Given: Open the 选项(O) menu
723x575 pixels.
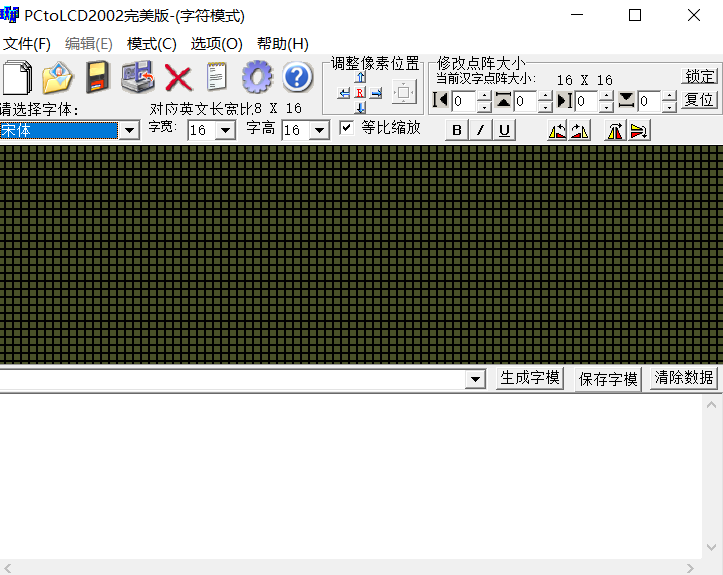Looking at the screenshot, I should click(x=216, y=44).
